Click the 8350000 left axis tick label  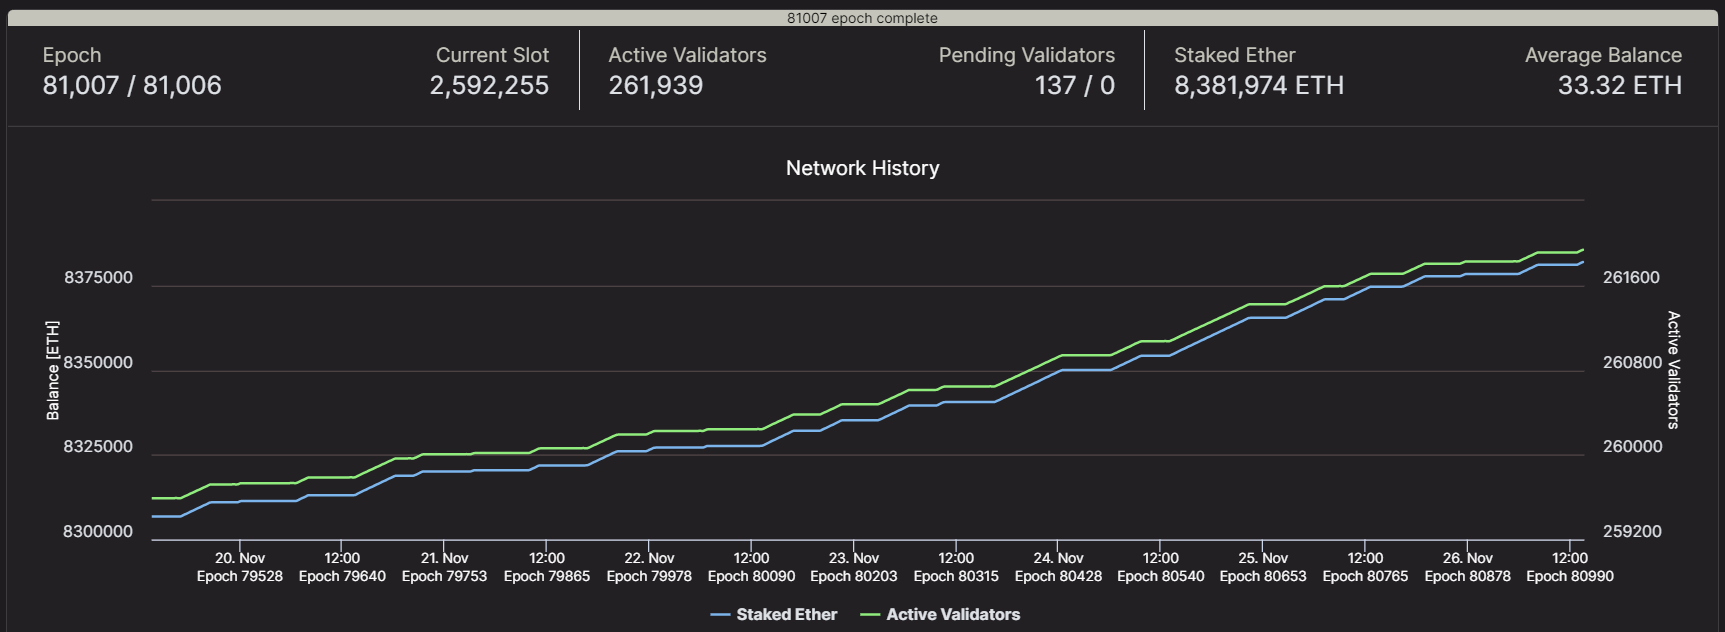[x=98, y=363]
